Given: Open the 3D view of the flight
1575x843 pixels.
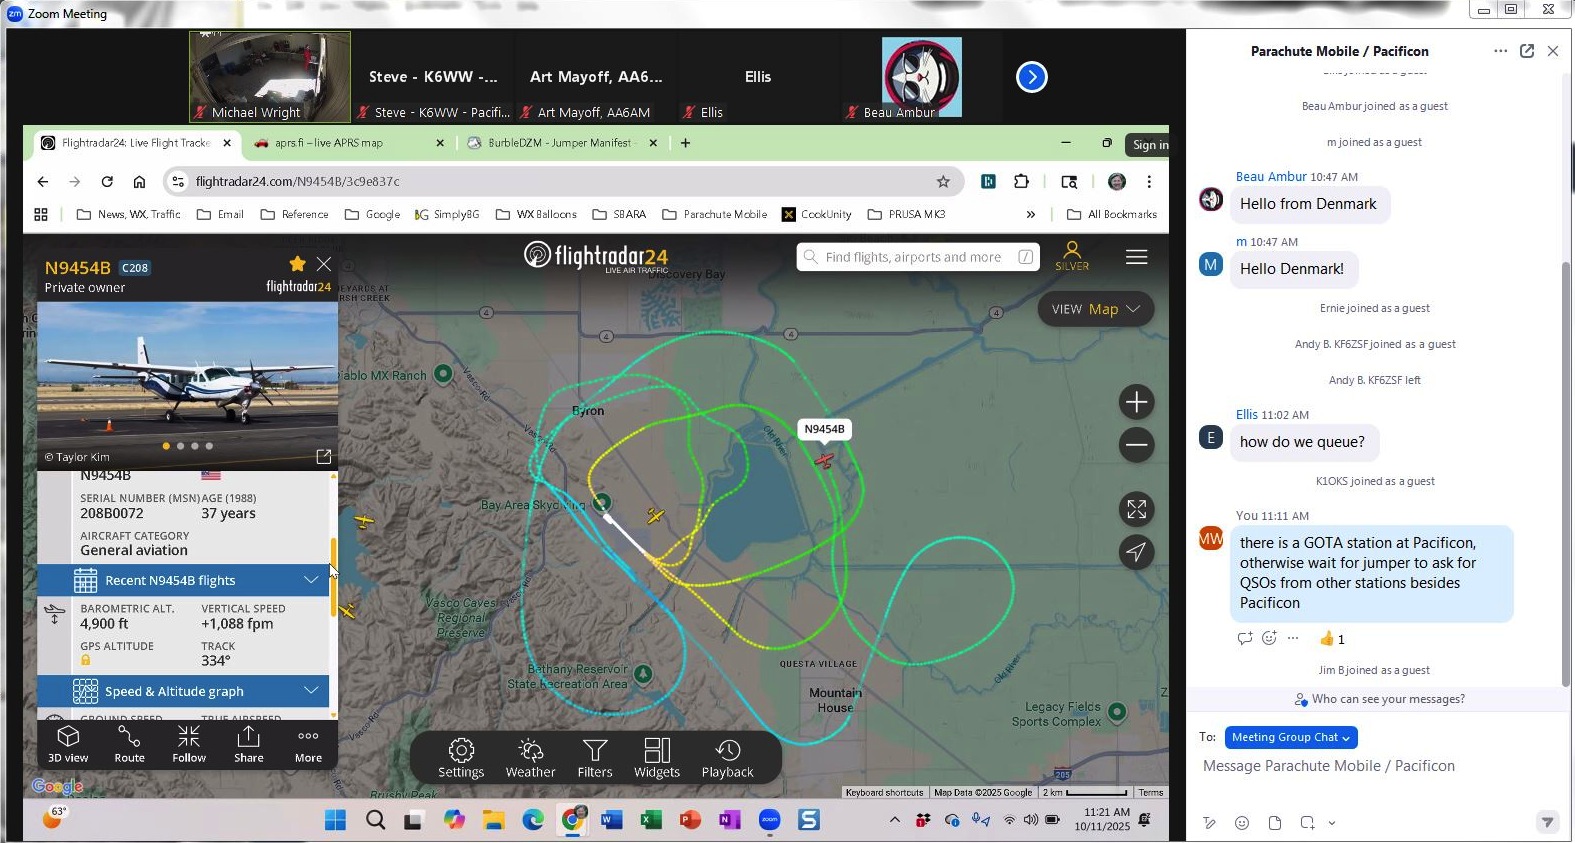Looking at the screenshot, I should tap(68, 744).
